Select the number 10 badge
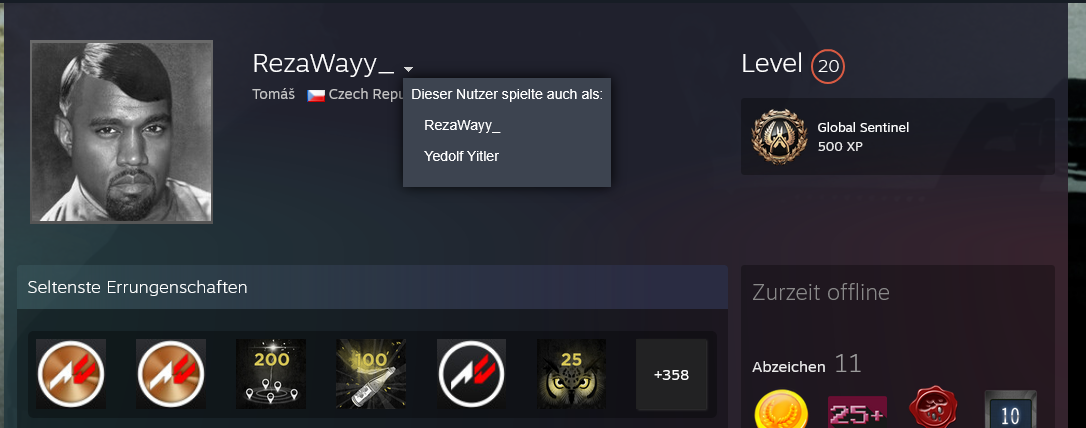 pos(1011,409)
